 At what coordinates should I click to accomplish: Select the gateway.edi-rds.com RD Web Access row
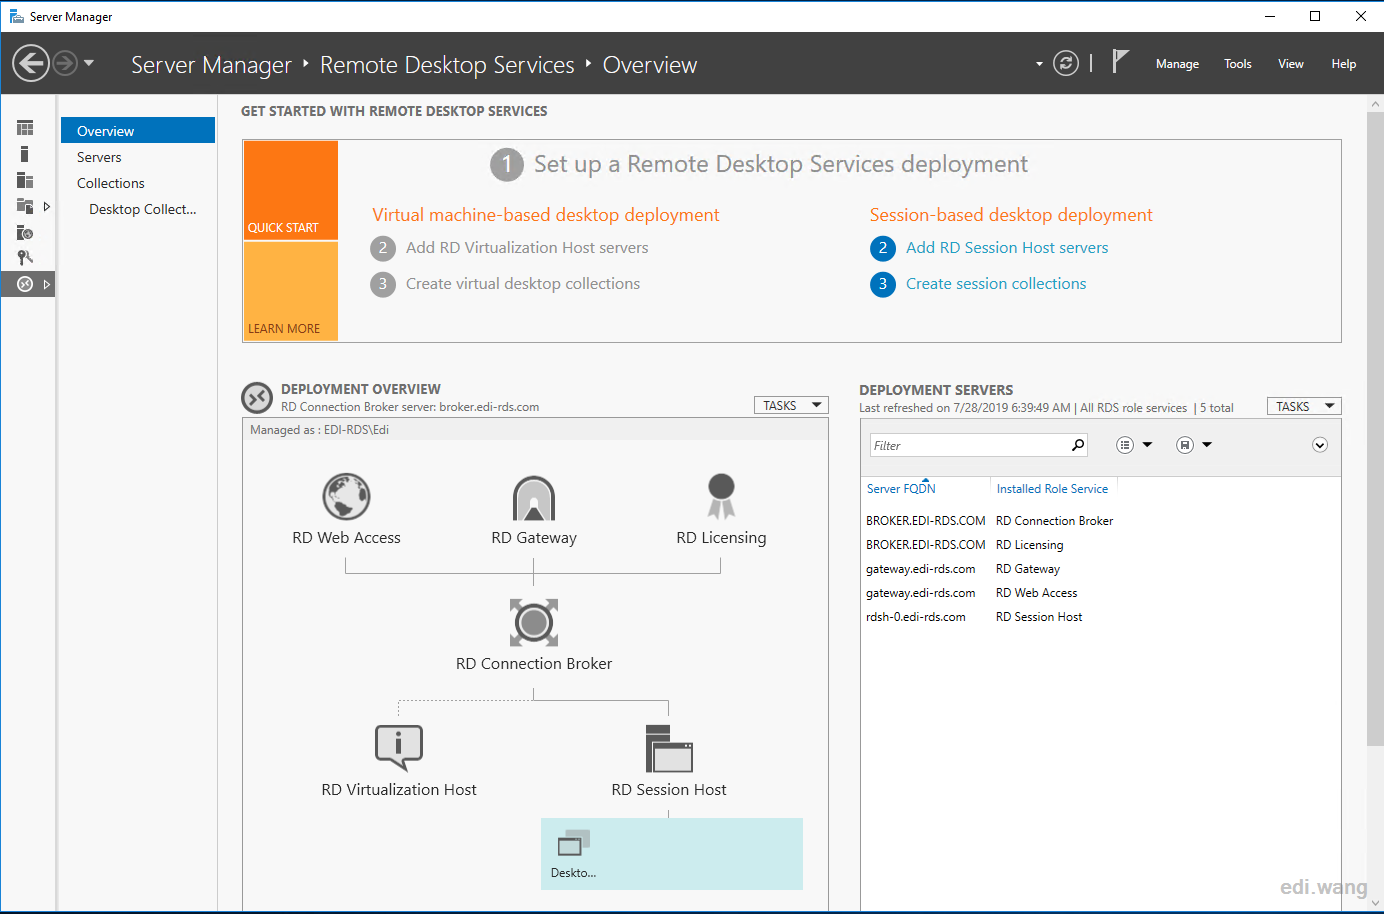1100,593
